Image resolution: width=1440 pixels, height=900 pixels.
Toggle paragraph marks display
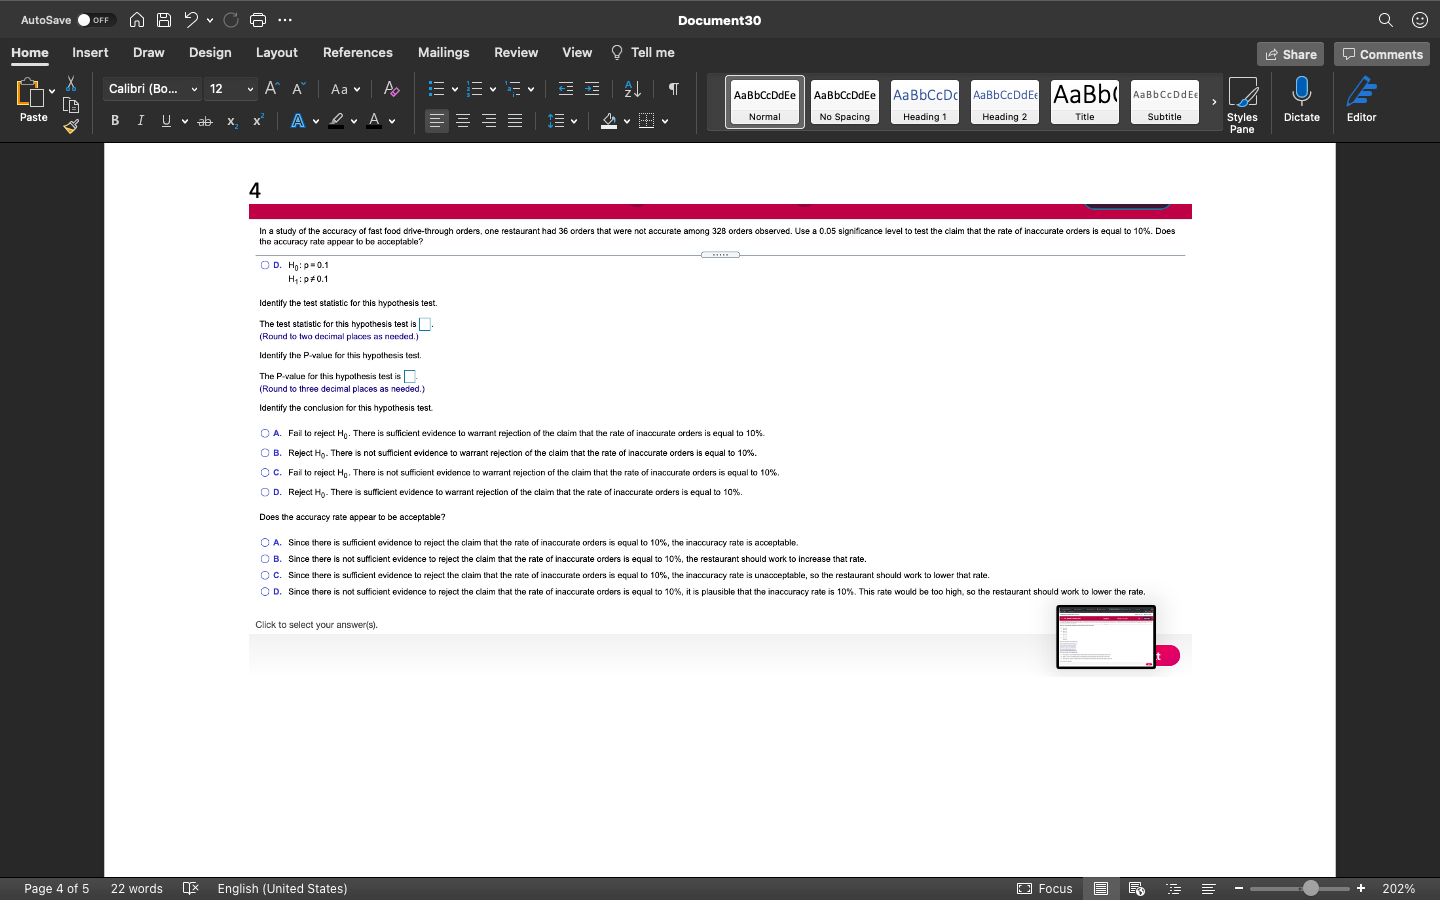coord(673,89)
